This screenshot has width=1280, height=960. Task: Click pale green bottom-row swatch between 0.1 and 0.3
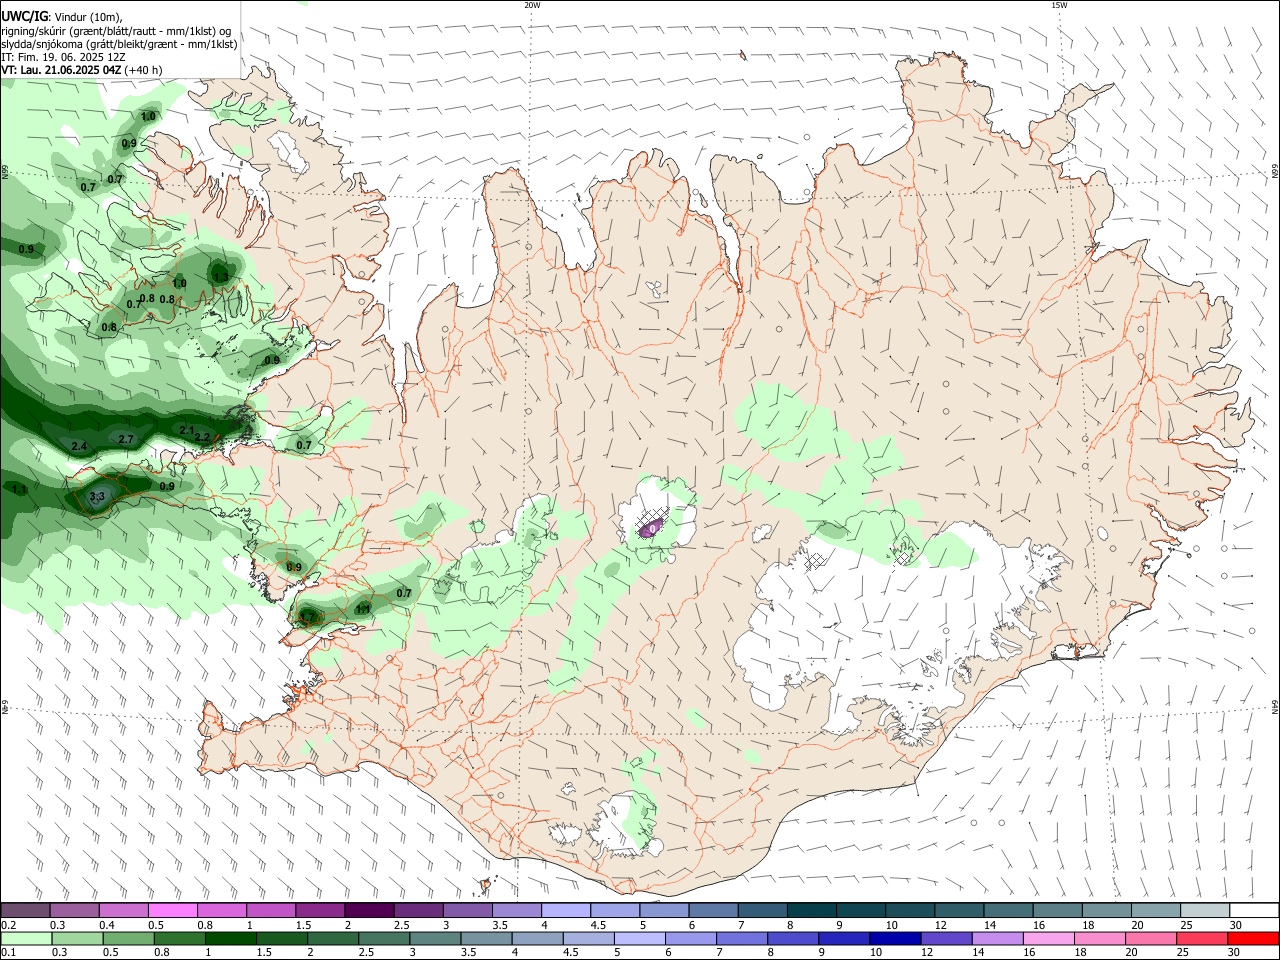27,938
